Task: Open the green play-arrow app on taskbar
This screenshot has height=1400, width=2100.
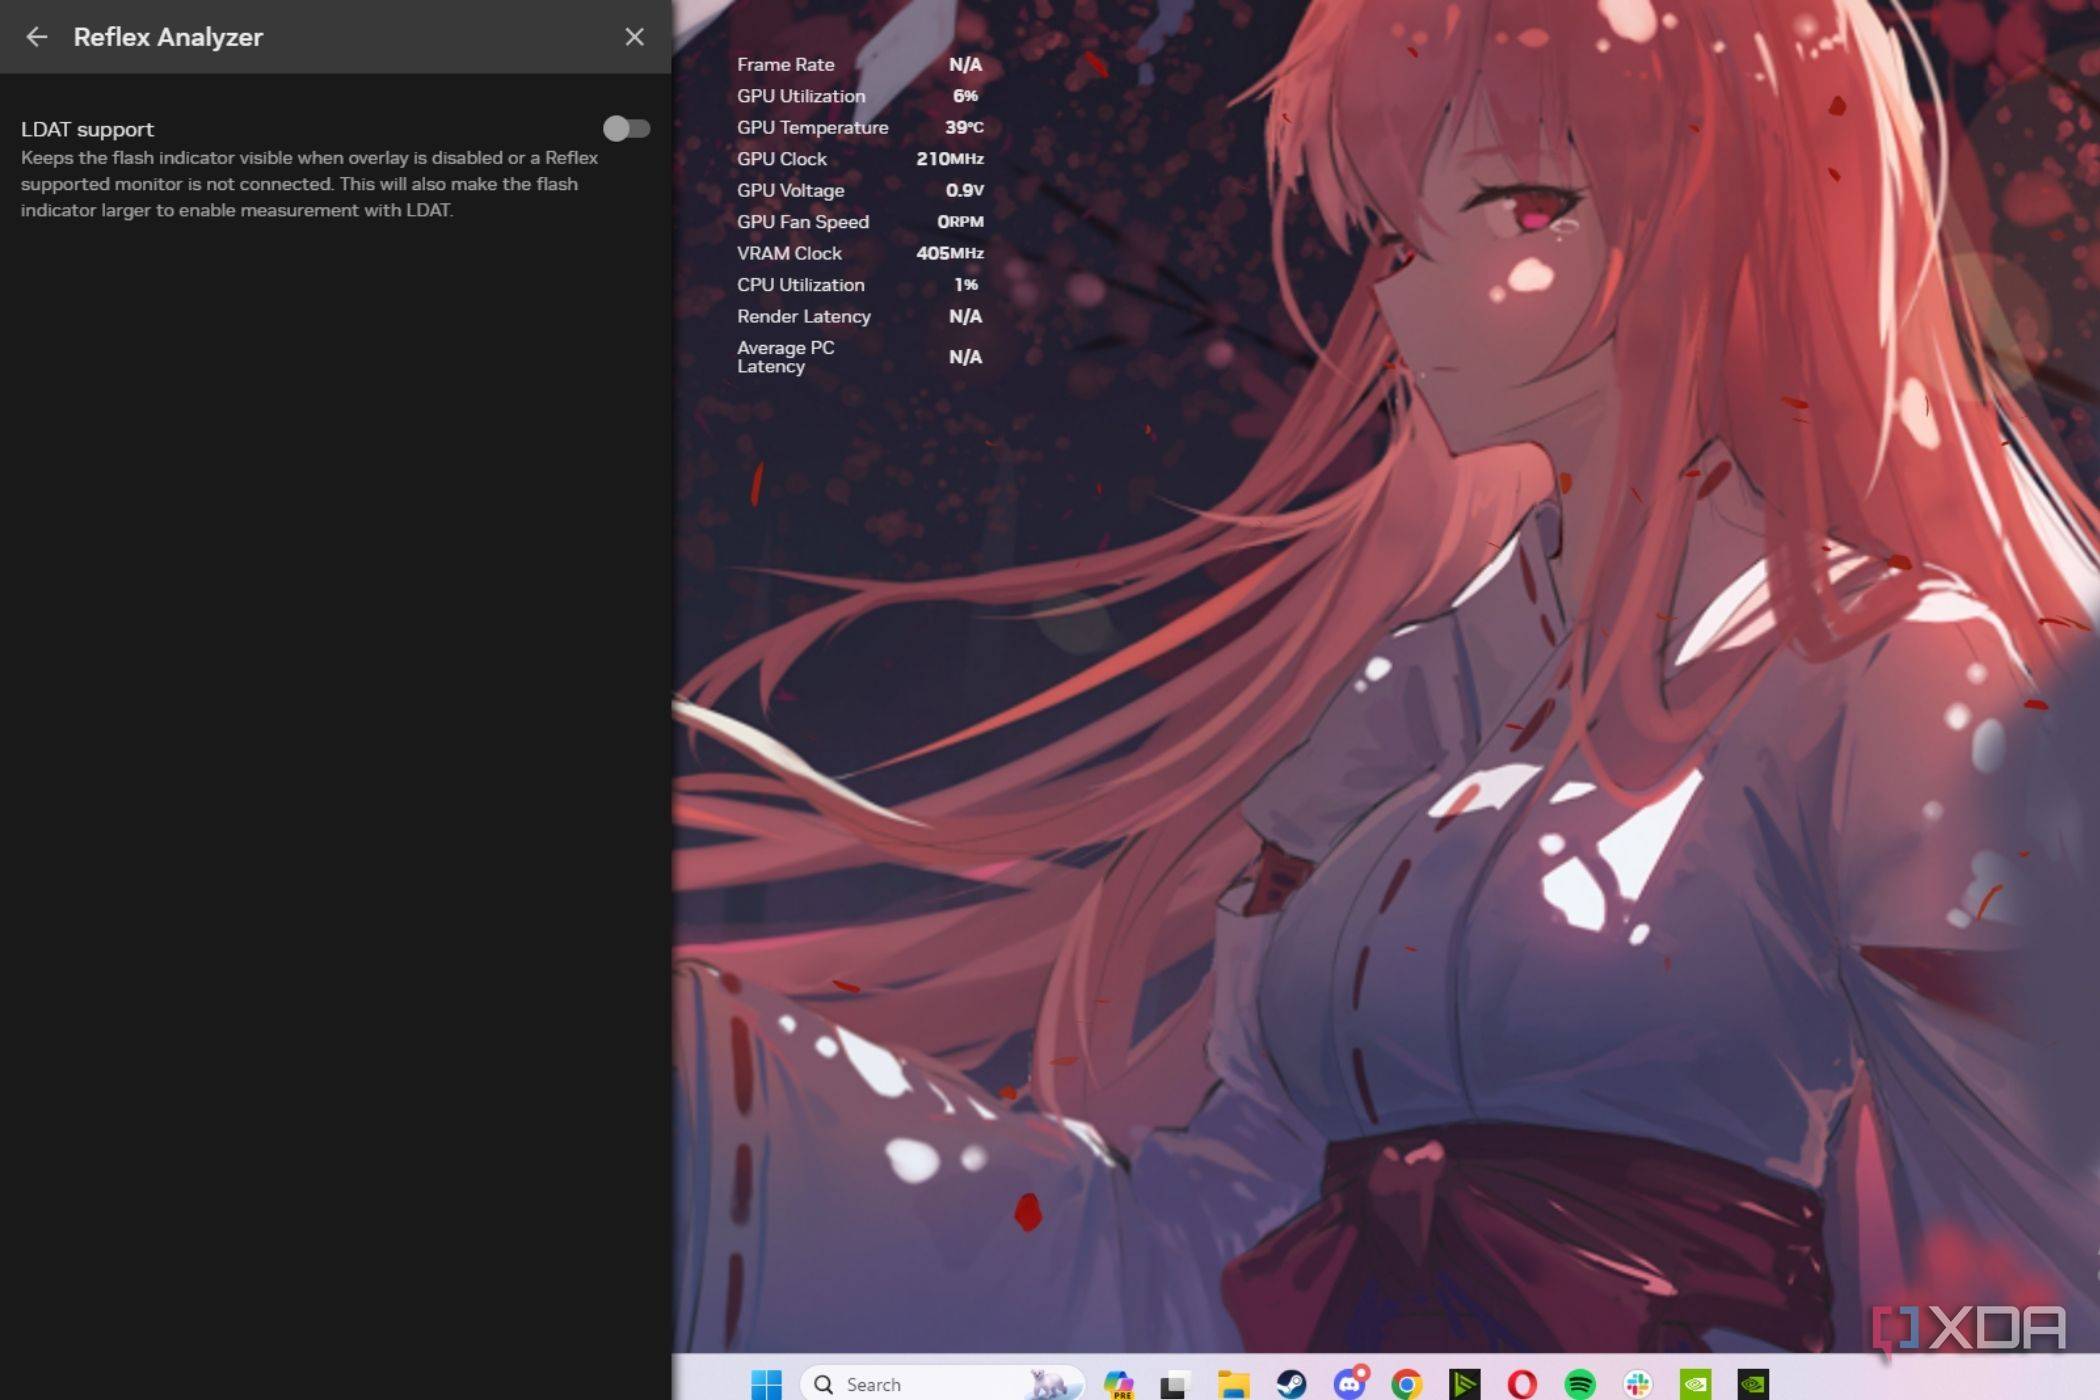Action: click(1464, 1384)
